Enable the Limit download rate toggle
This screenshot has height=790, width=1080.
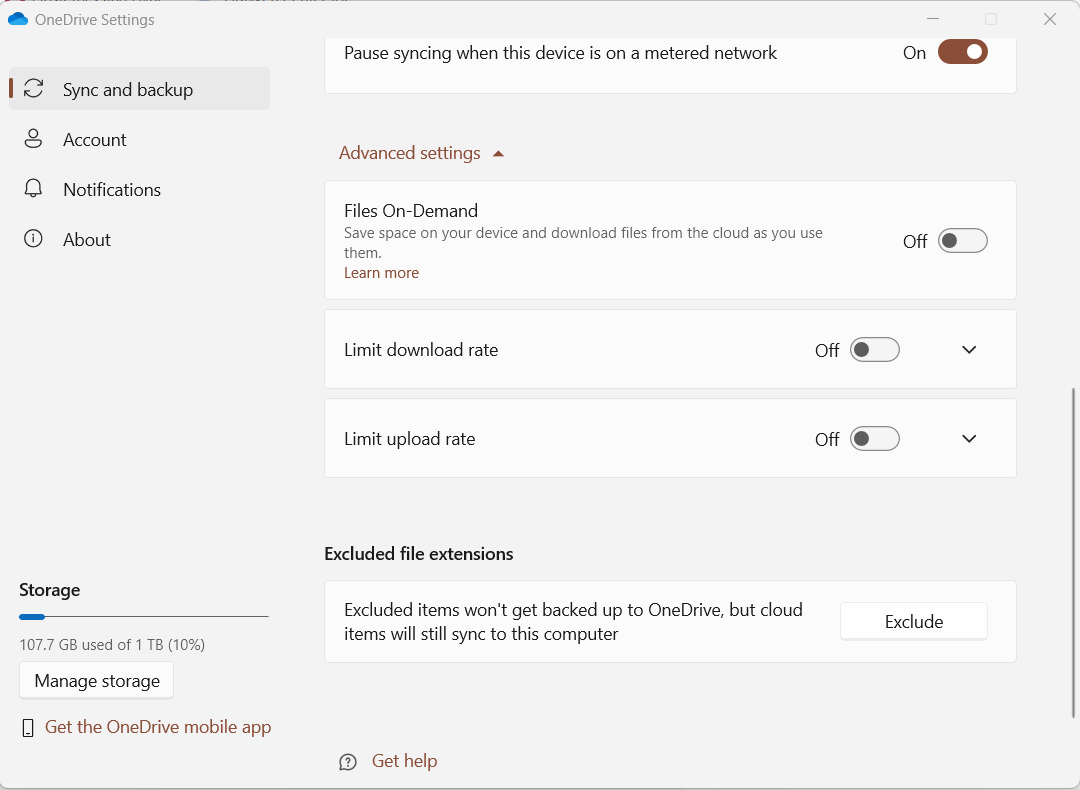click(874, 349)
